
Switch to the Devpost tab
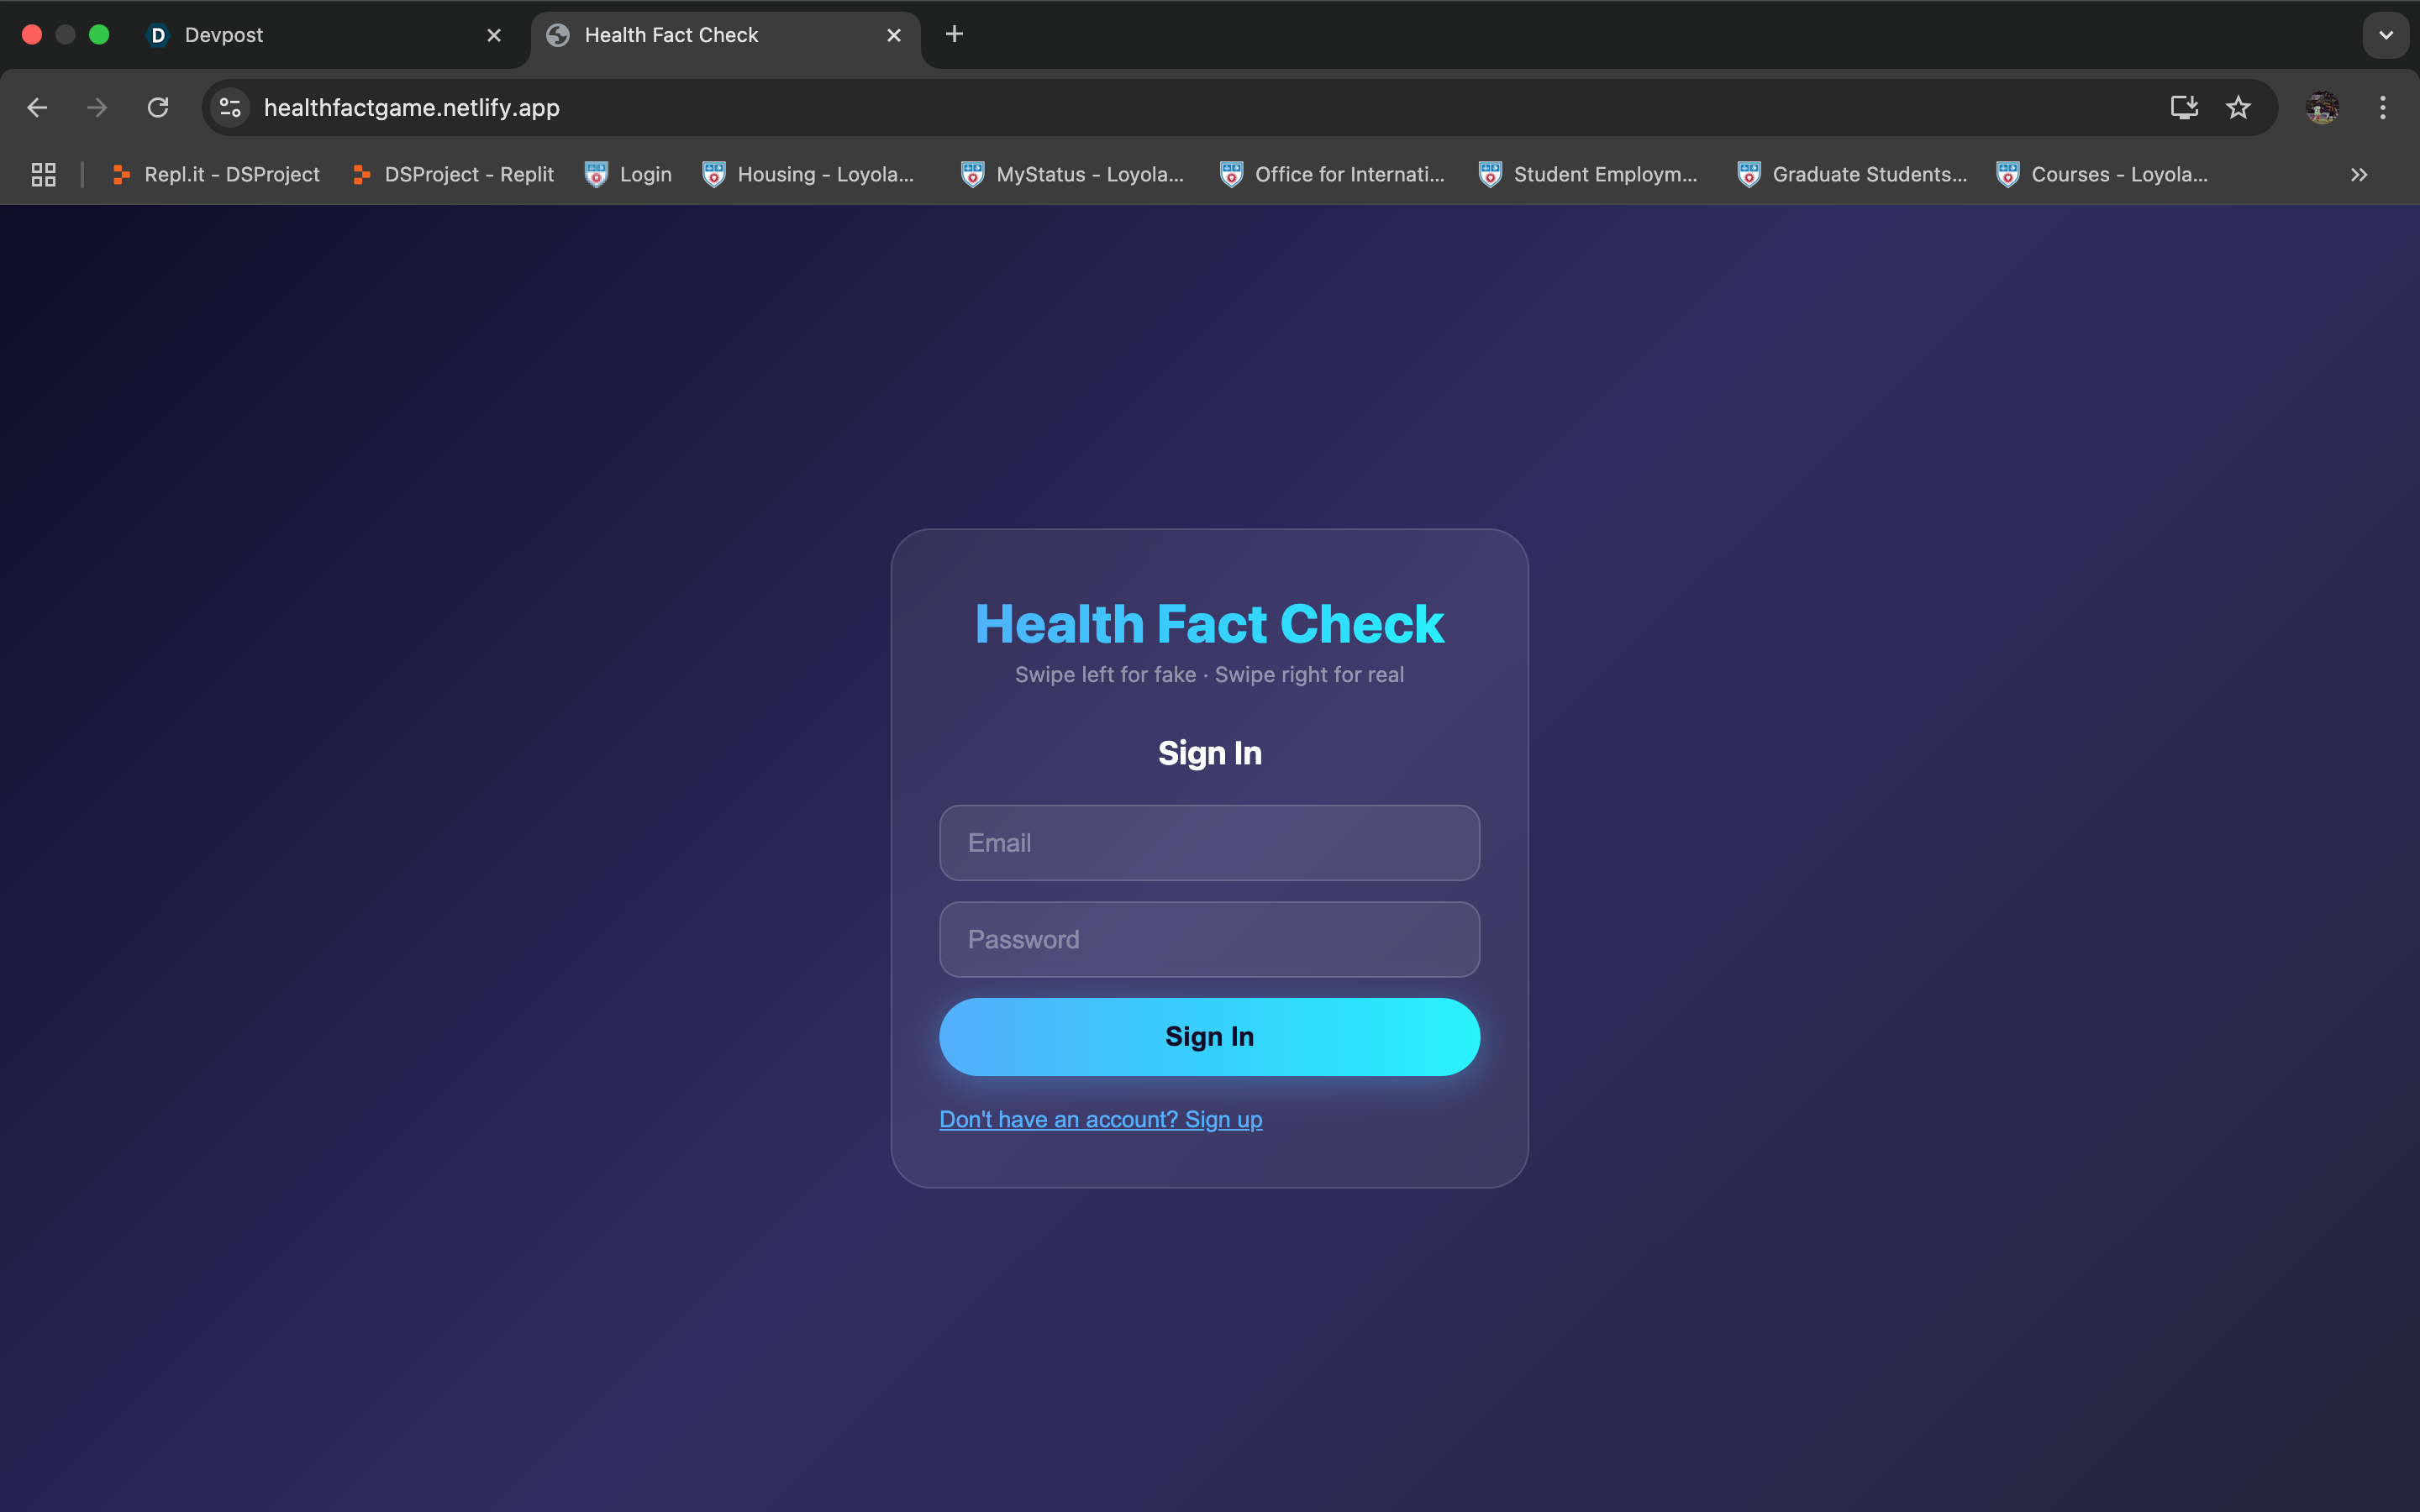point(310,35)
